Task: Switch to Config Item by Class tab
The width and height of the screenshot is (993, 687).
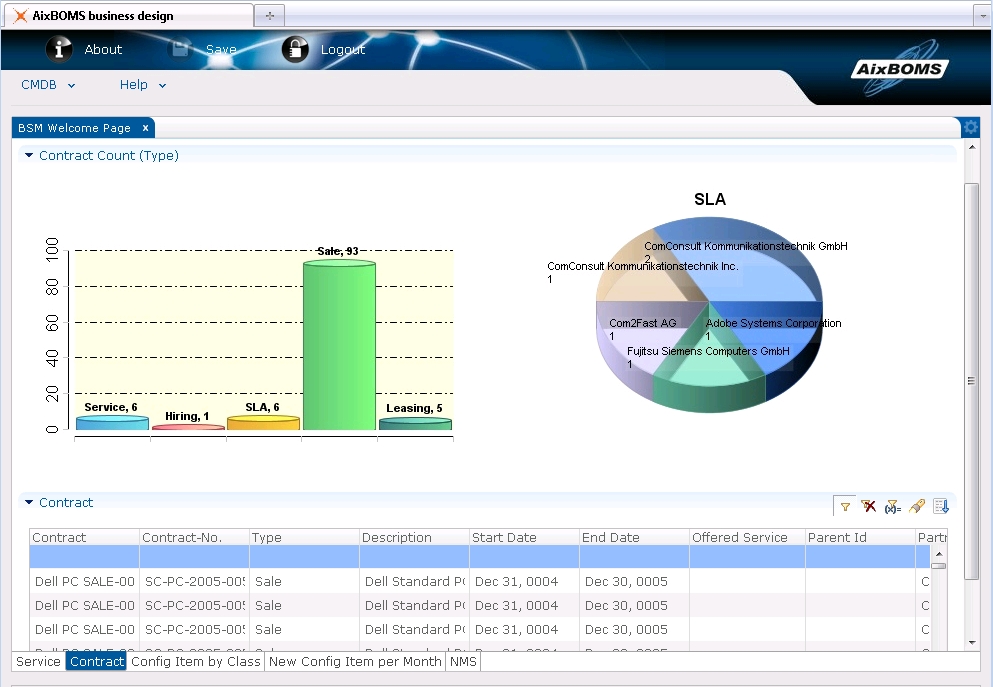Action: point(196,662)
